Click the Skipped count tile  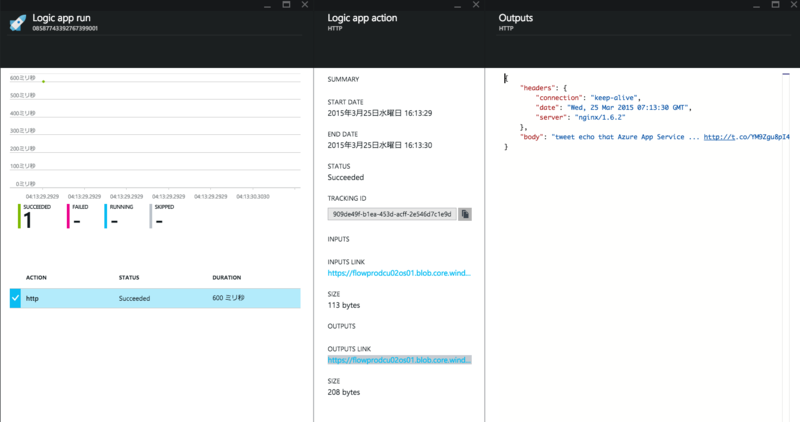pos(162,216)
